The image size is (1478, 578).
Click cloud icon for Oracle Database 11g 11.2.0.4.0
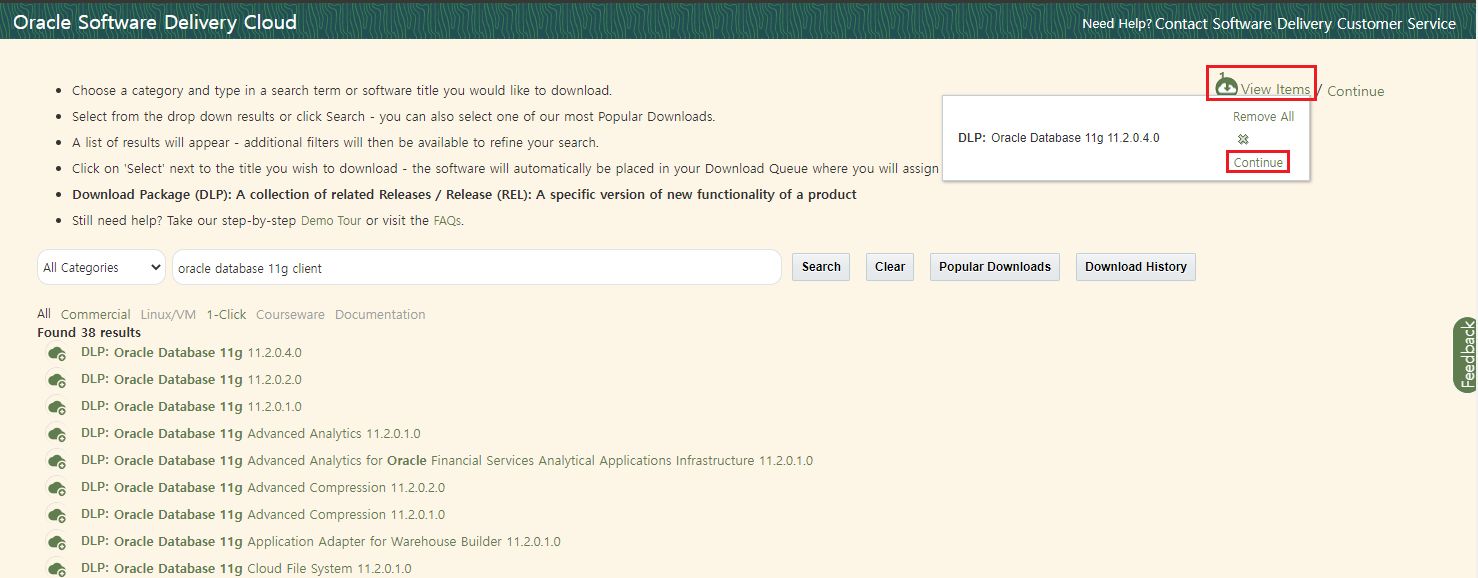pos(57,353)
